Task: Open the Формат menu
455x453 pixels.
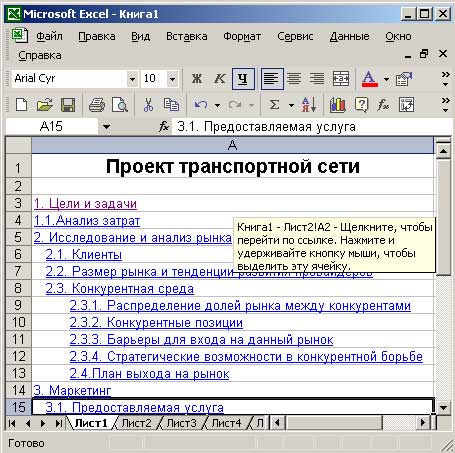Action: tap(242, 36)
